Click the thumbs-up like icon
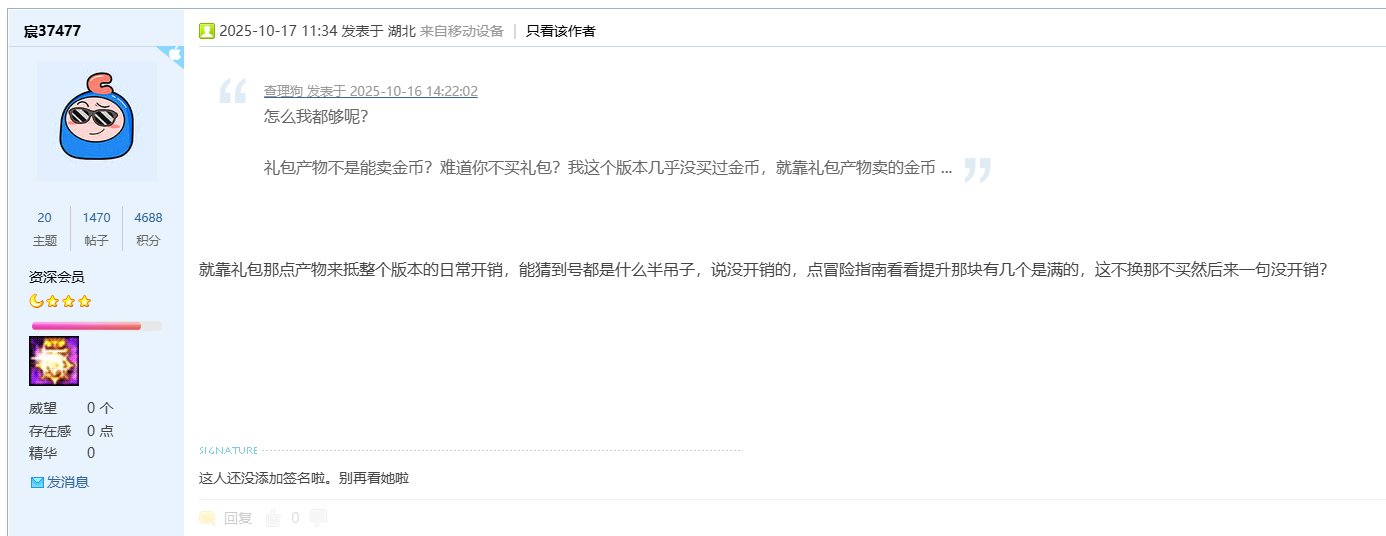 click(273, 517)
